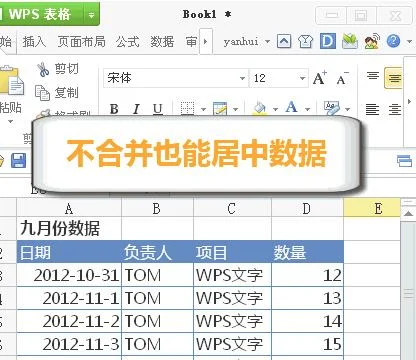Center text horizontally
The width and height of the screenshot is (416, 360).
tap(395, 109)
